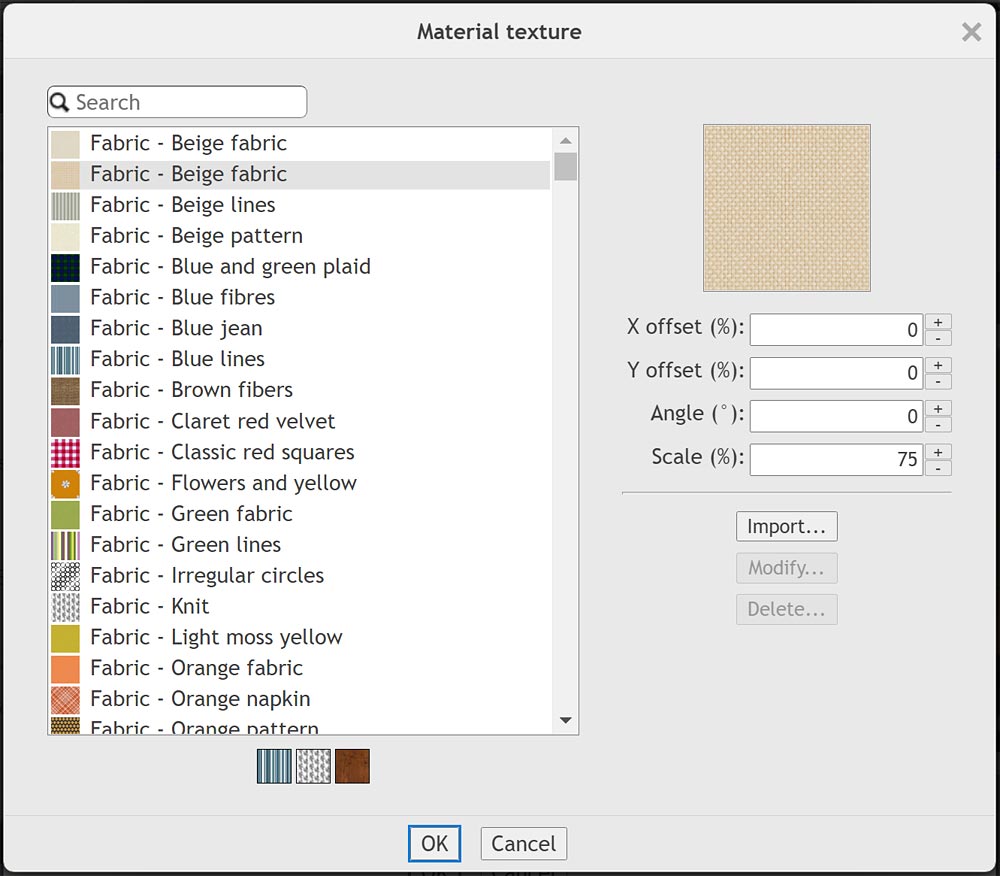Increase the X offset value with plus
Image resolution: width=1000 pixels, height=876 pixels.
click(x=938, y=322)
